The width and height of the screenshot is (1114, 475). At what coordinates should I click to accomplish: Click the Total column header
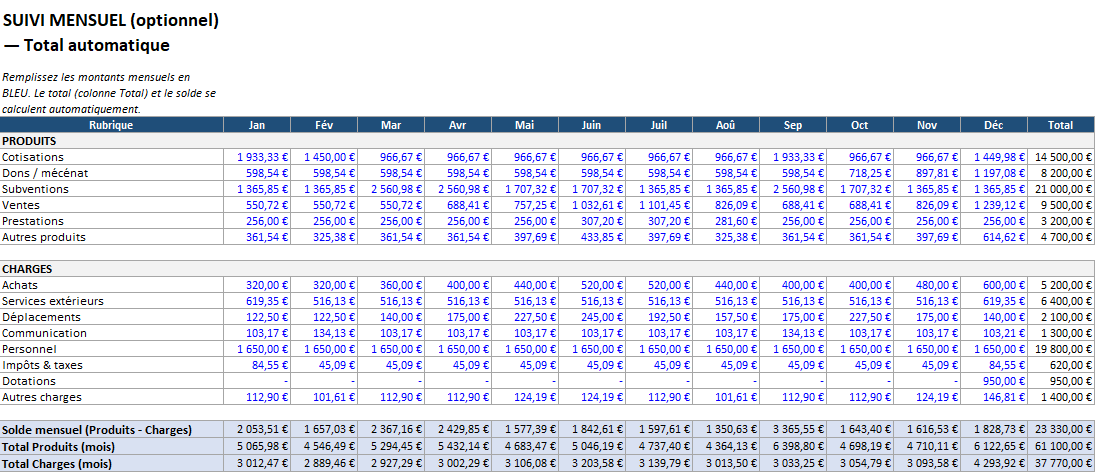[1060, 125]
